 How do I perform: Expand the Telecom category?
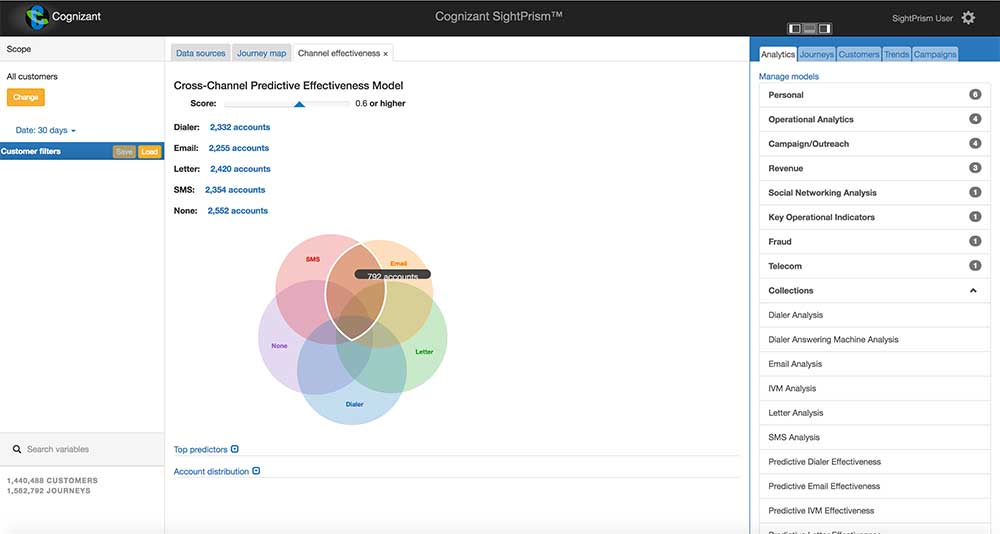click(874, 266)
